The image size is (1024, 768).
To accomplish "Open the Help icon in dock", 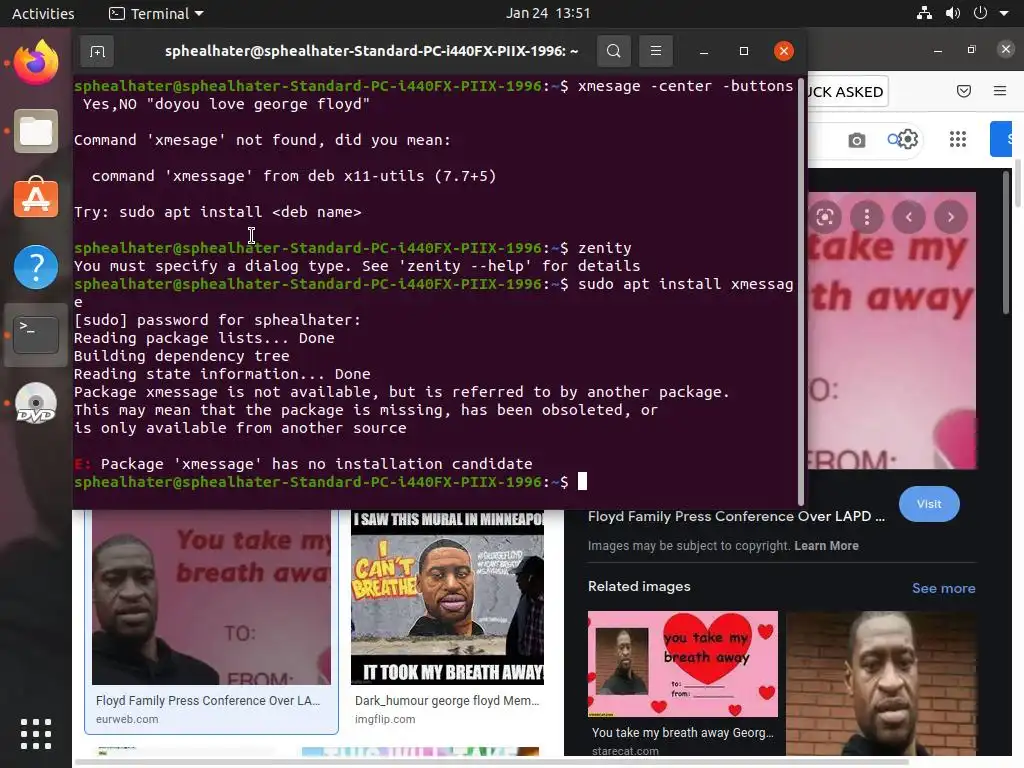I will coord(36,266).
